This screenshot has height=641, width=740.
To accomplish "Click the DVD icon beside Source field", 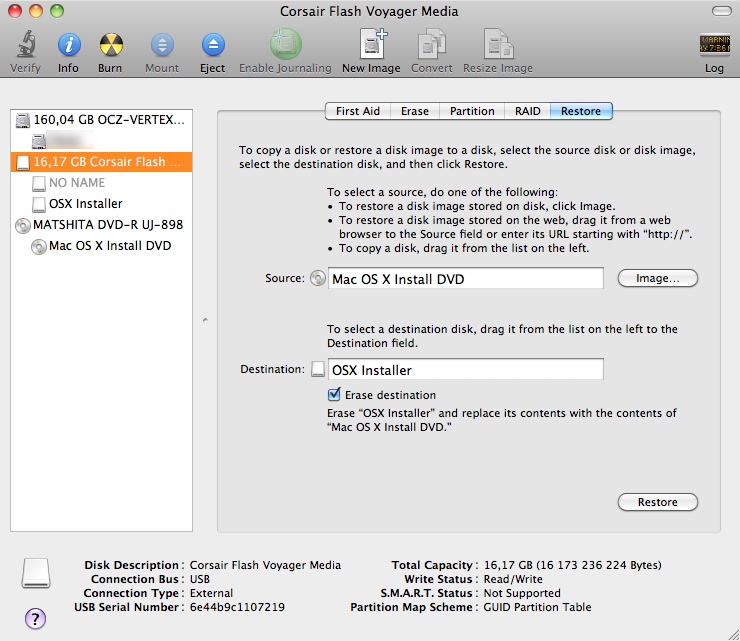I will tap(318, 278).
